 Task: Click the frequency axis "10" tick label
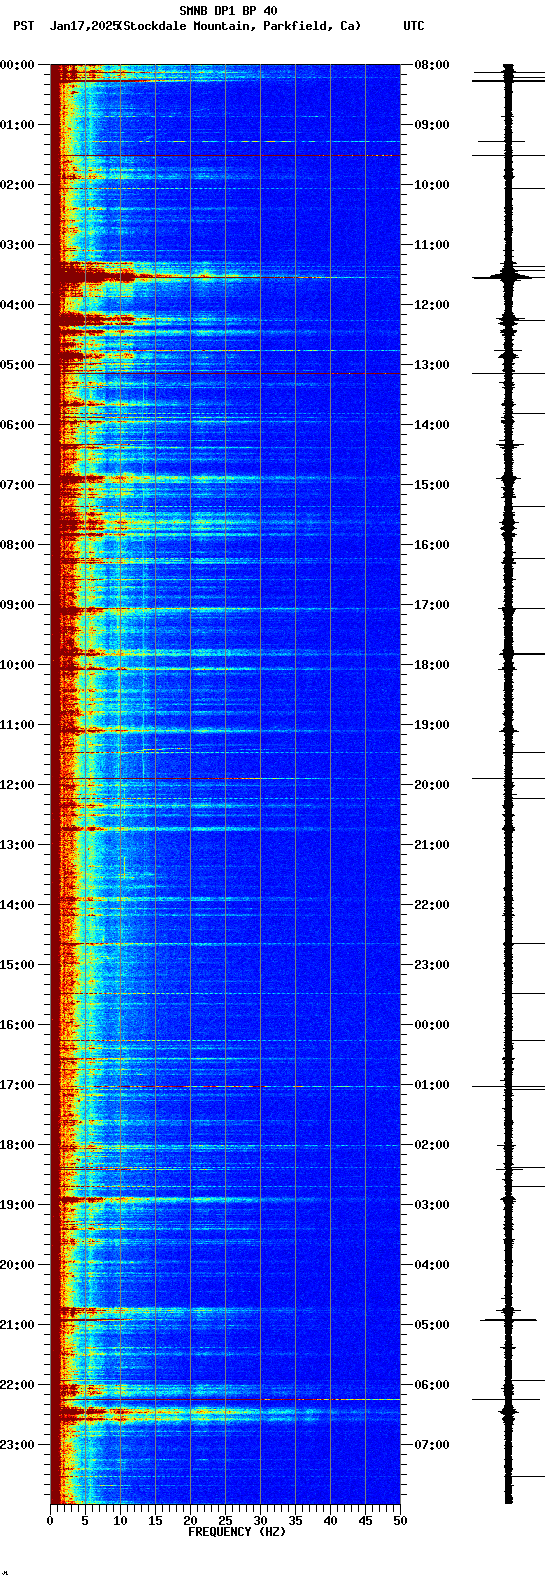120,1521
